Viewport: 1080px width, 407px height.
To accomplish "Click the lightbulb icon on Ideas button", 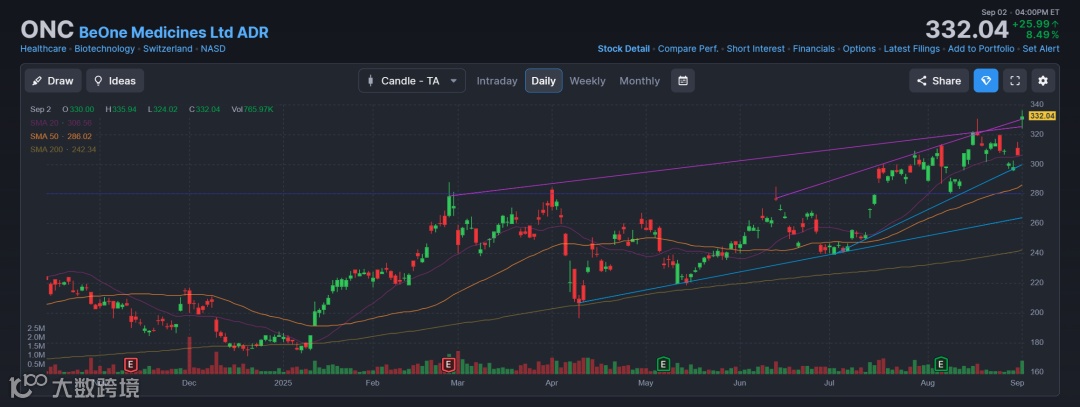I will point(98,81).
